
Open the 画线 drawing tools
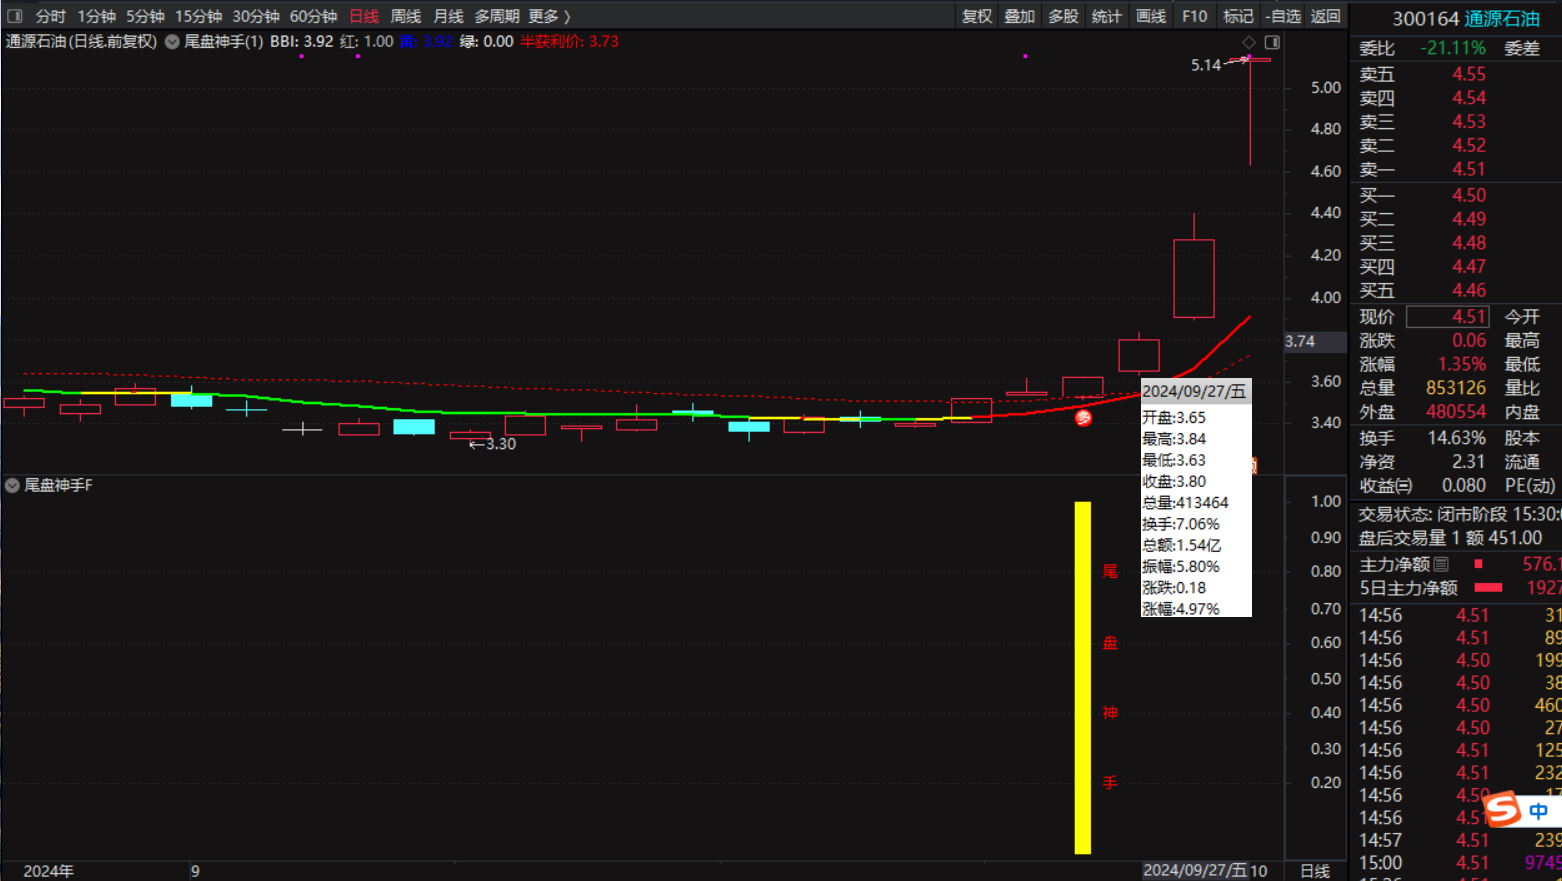click(x=1151, y=16)
